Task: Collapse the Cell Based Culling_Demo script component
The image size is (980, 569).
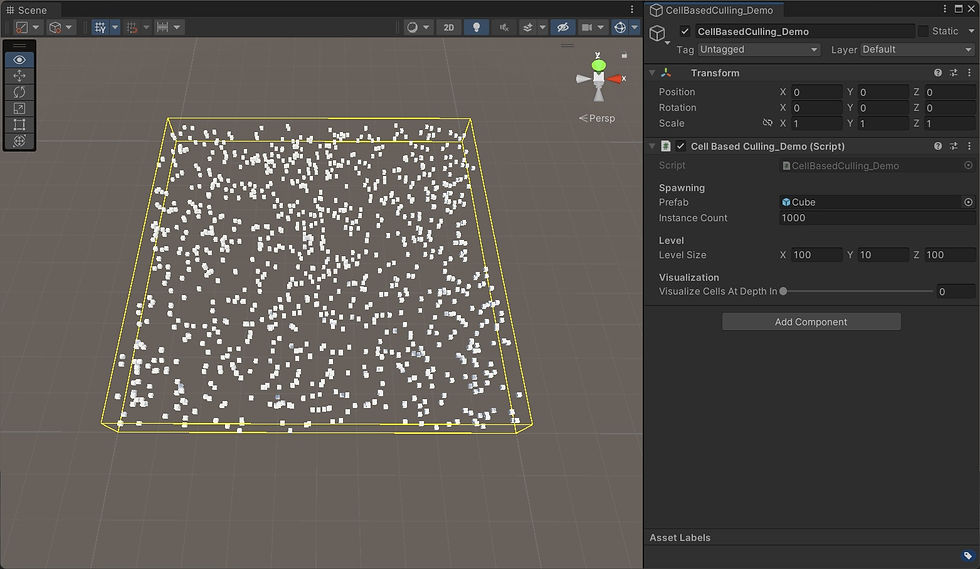Action: (652, 146)
